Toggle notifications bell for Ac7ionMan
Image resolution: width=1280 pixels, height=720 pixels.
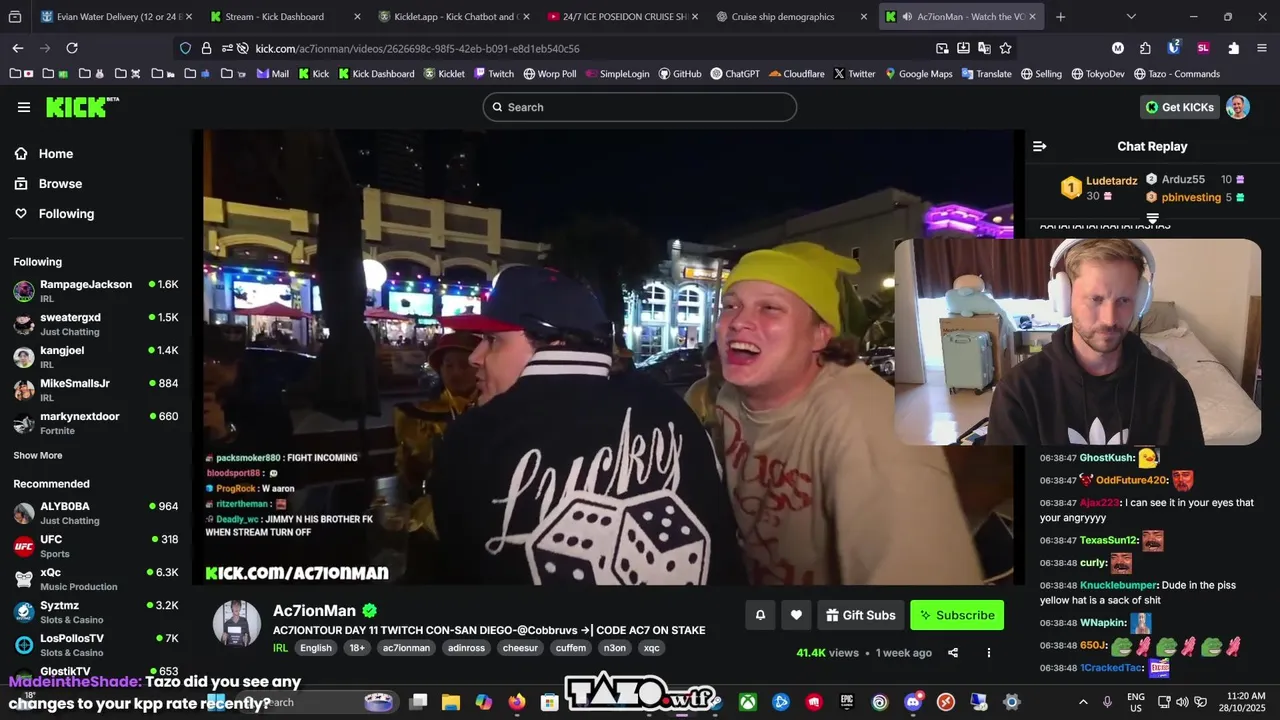pos(760,615)
